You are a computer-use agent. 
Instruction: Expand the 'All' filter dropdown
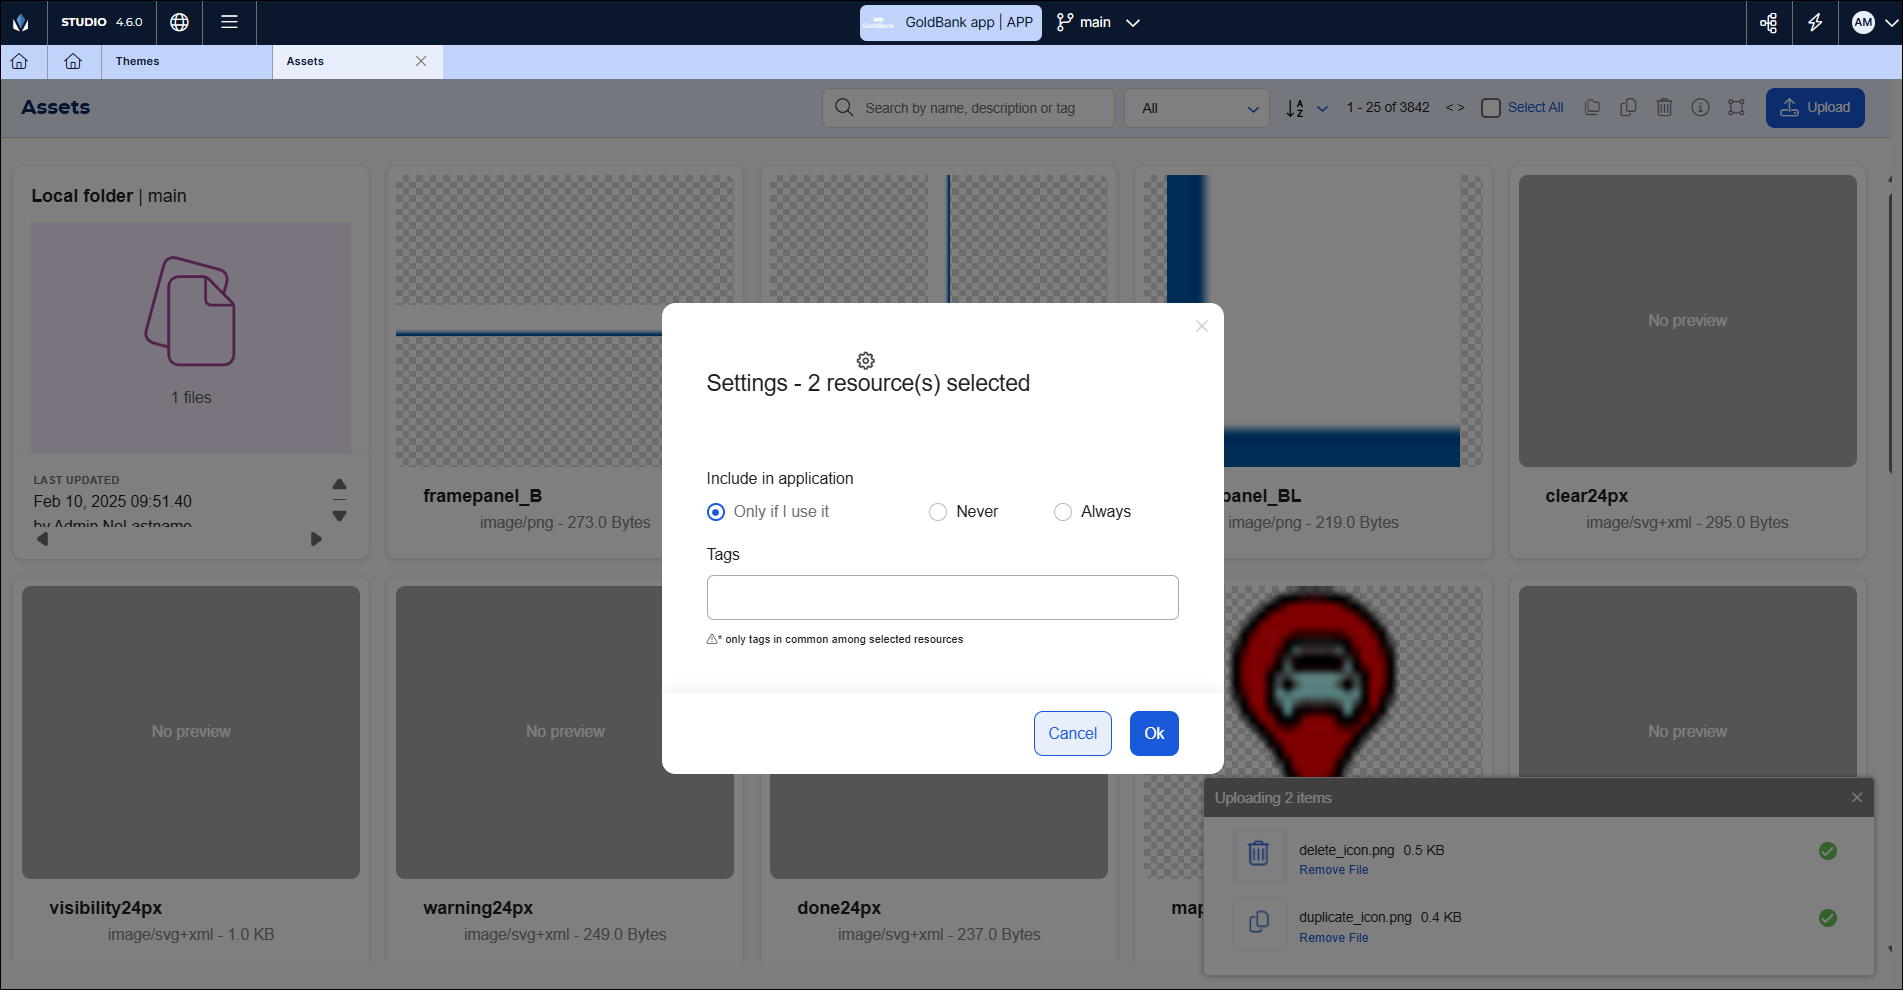point(1197,108)
